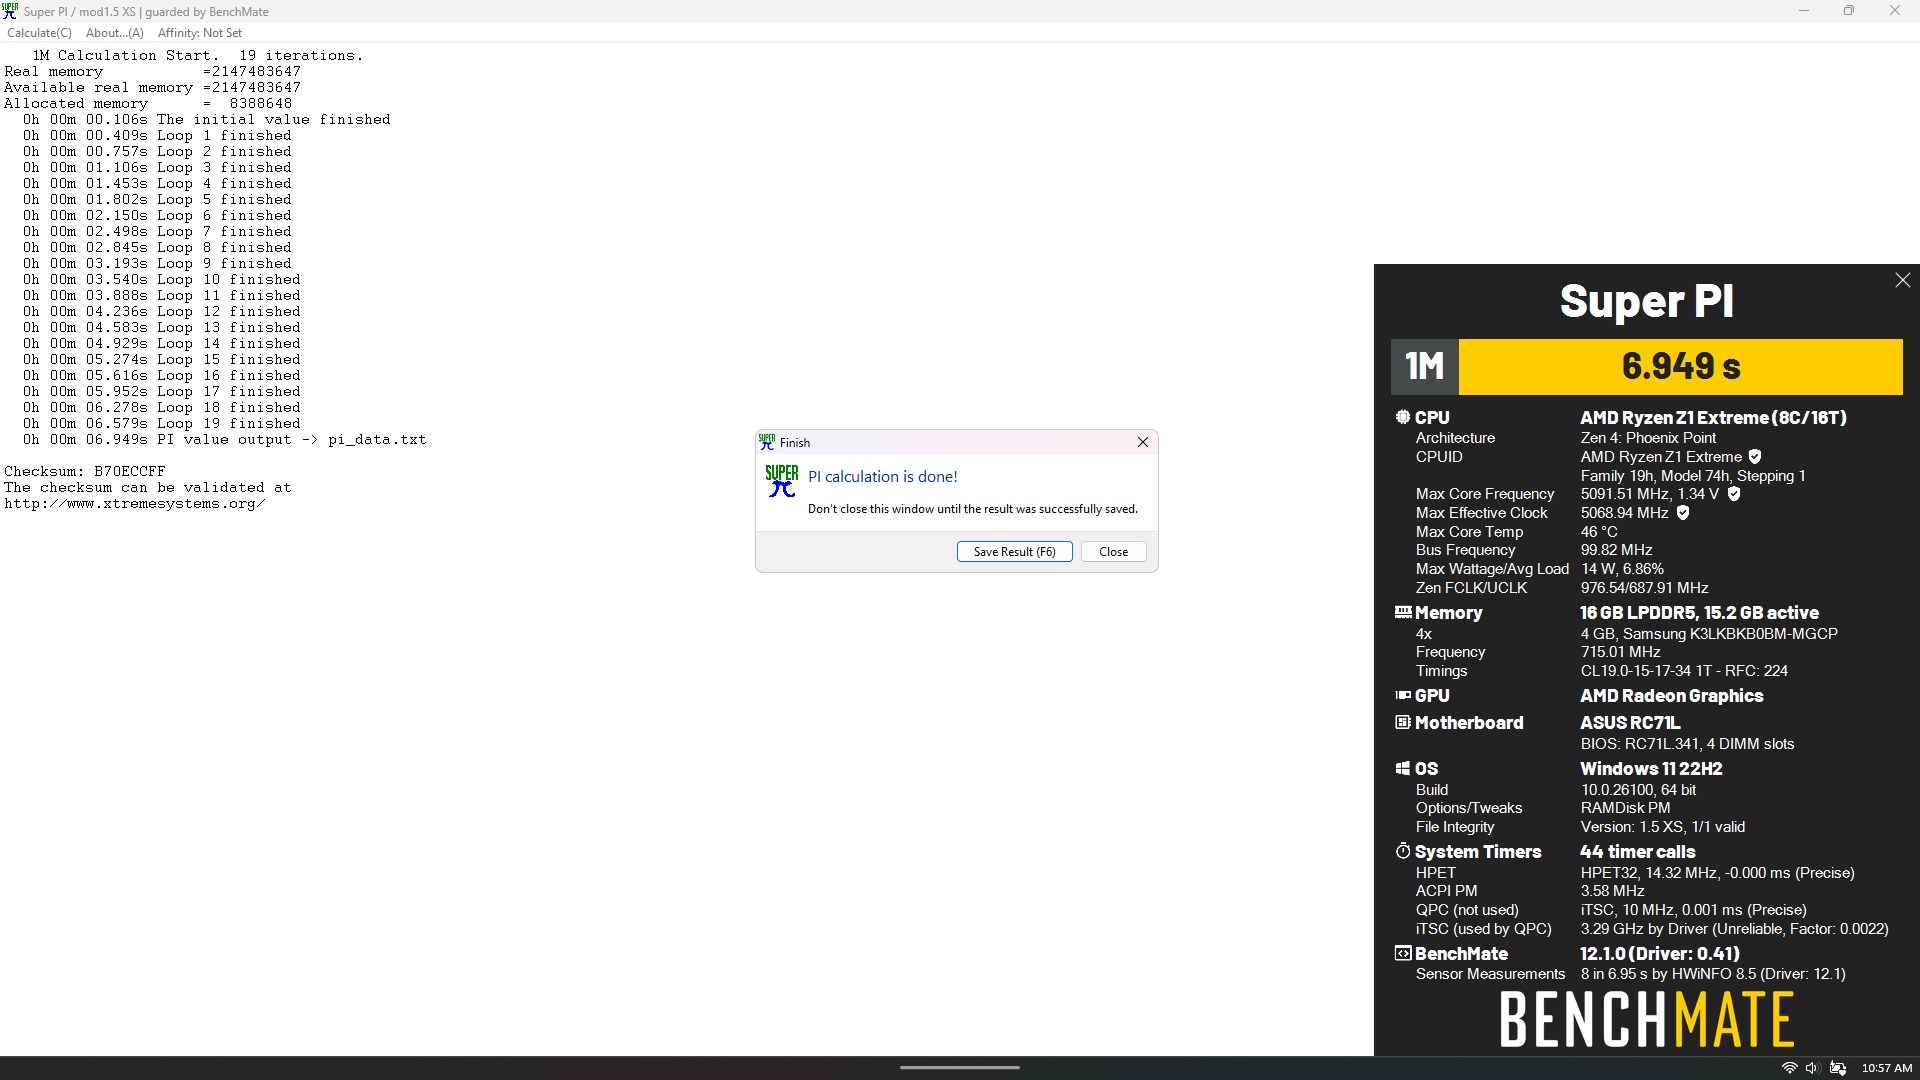Click Close button in Finish dialog
This screenshot has width=1920, height=1080.
[x=1113, y=552]
